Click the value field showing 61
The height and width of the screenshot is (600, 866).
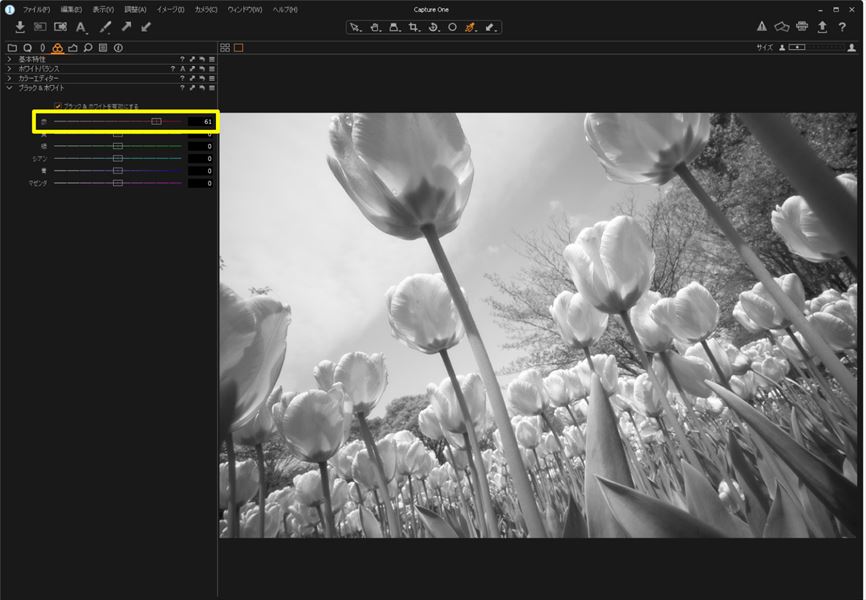(x=200, y=122)
